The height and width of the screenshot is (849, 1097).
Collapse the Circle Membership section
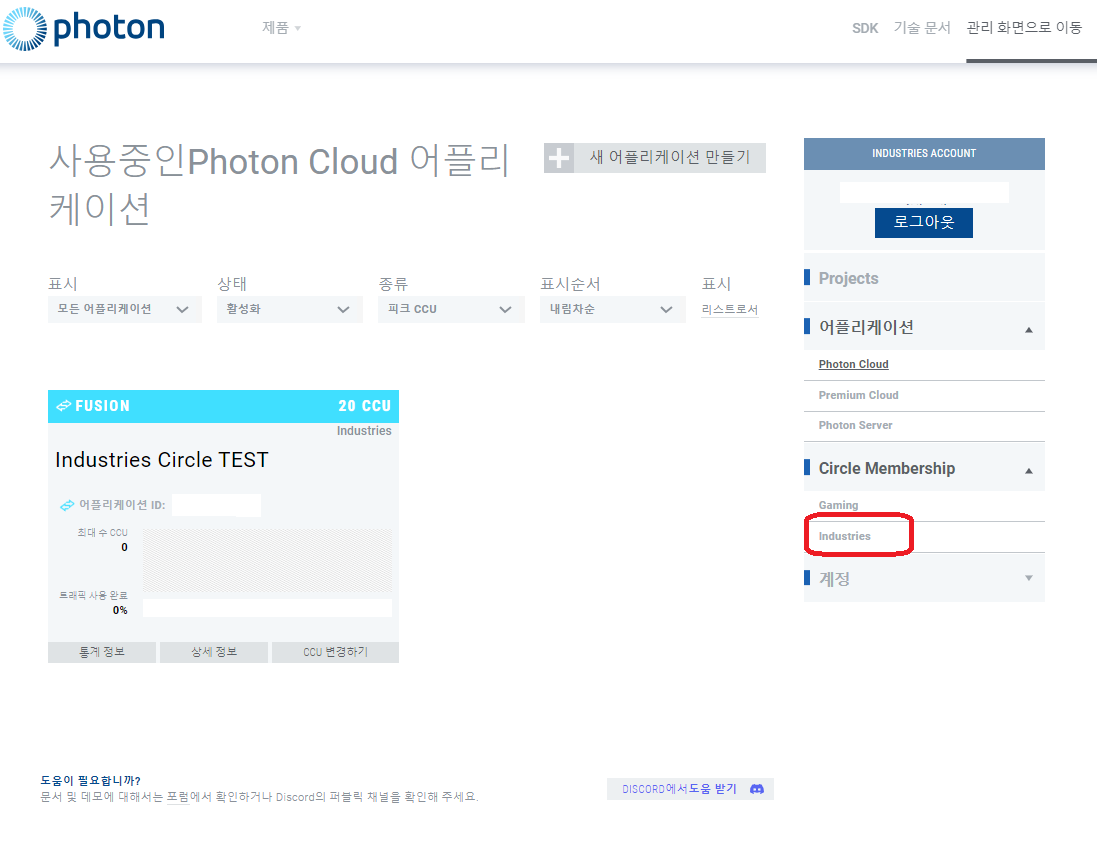(1028, 471)
